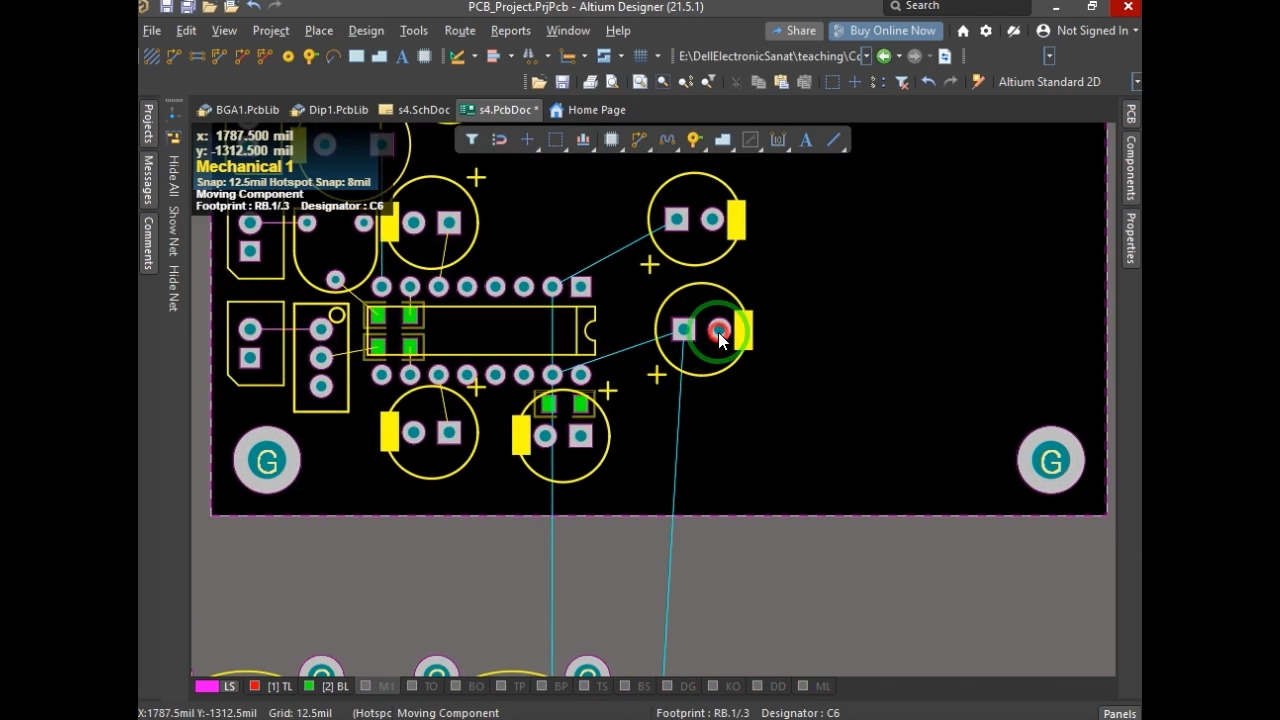Expand the Altium Standard 2D view dropdown
The image size is (1280, 720).
1136,82
